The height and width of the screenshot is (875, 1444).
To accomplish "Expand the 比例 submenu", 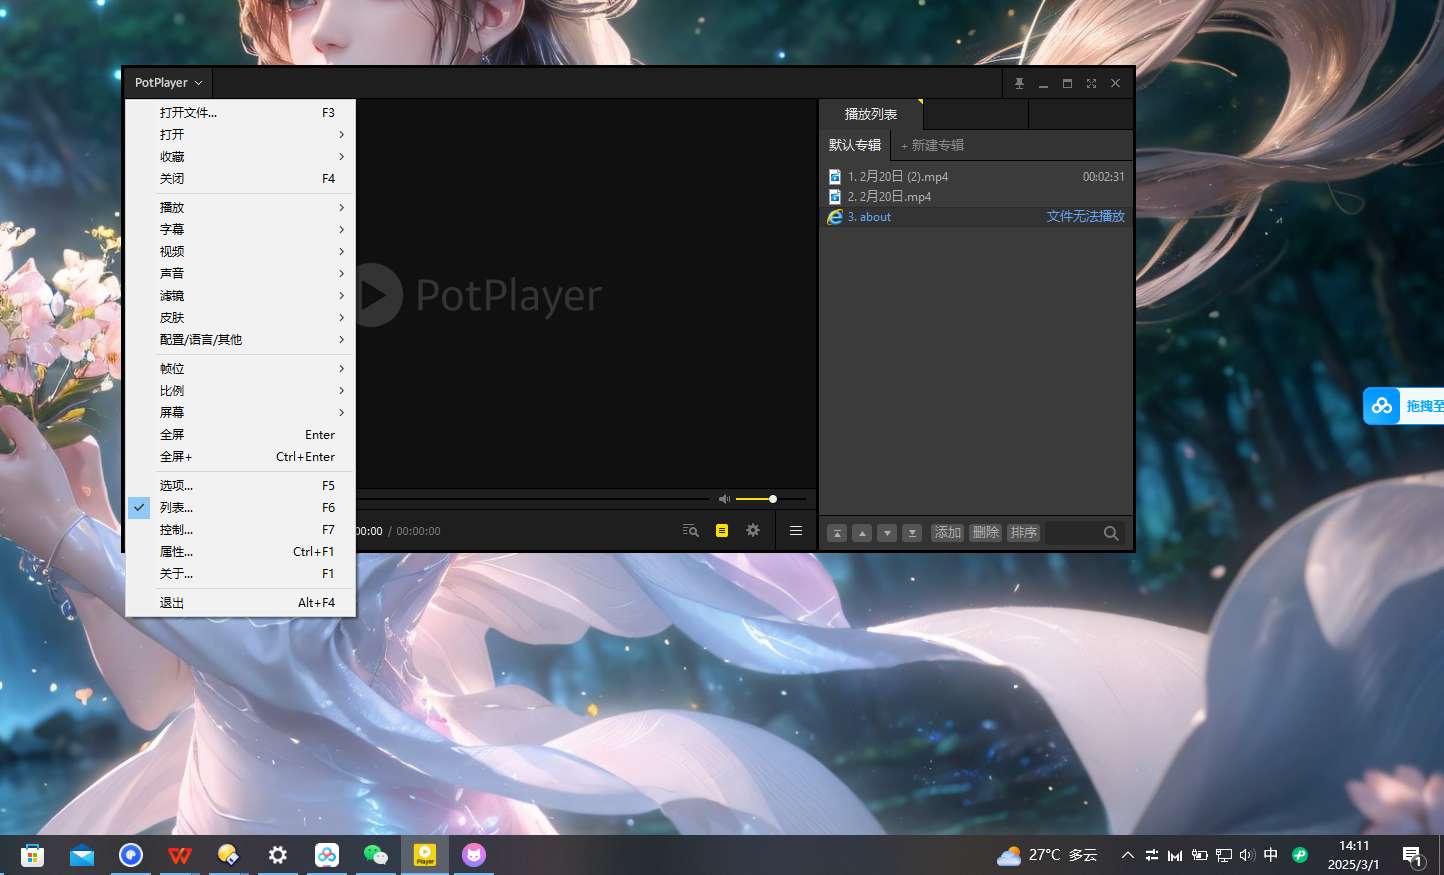I will coord(240,390).
